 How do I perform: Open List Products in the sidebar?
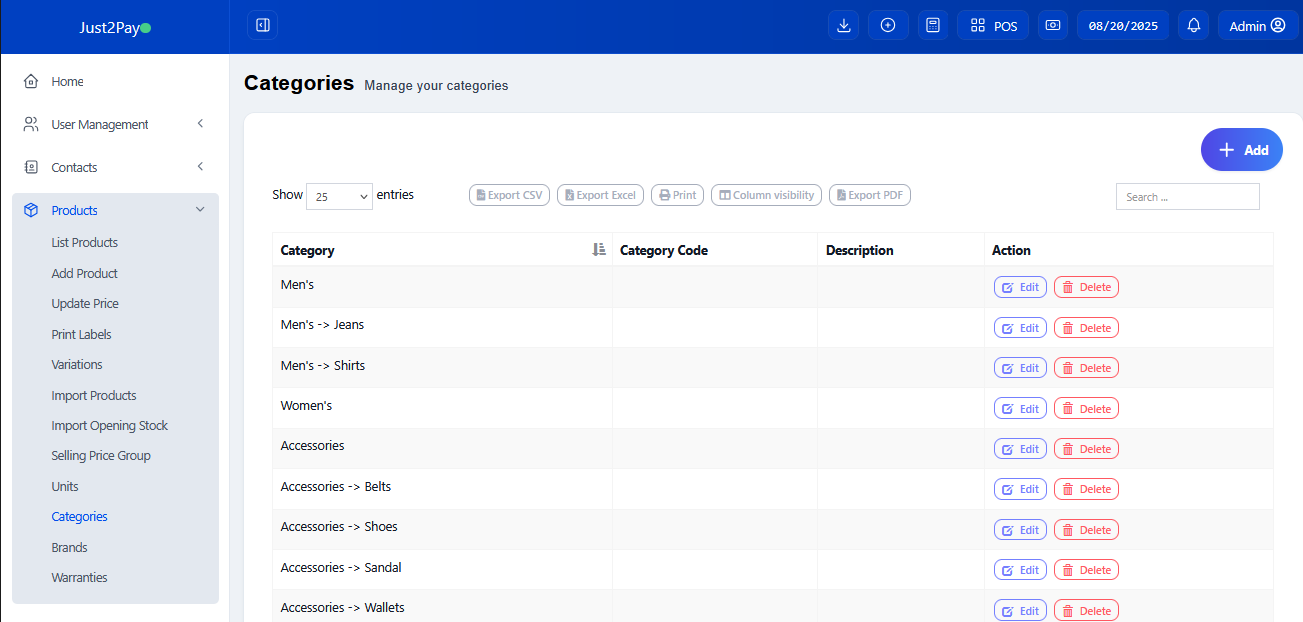(x=85, y=243)
